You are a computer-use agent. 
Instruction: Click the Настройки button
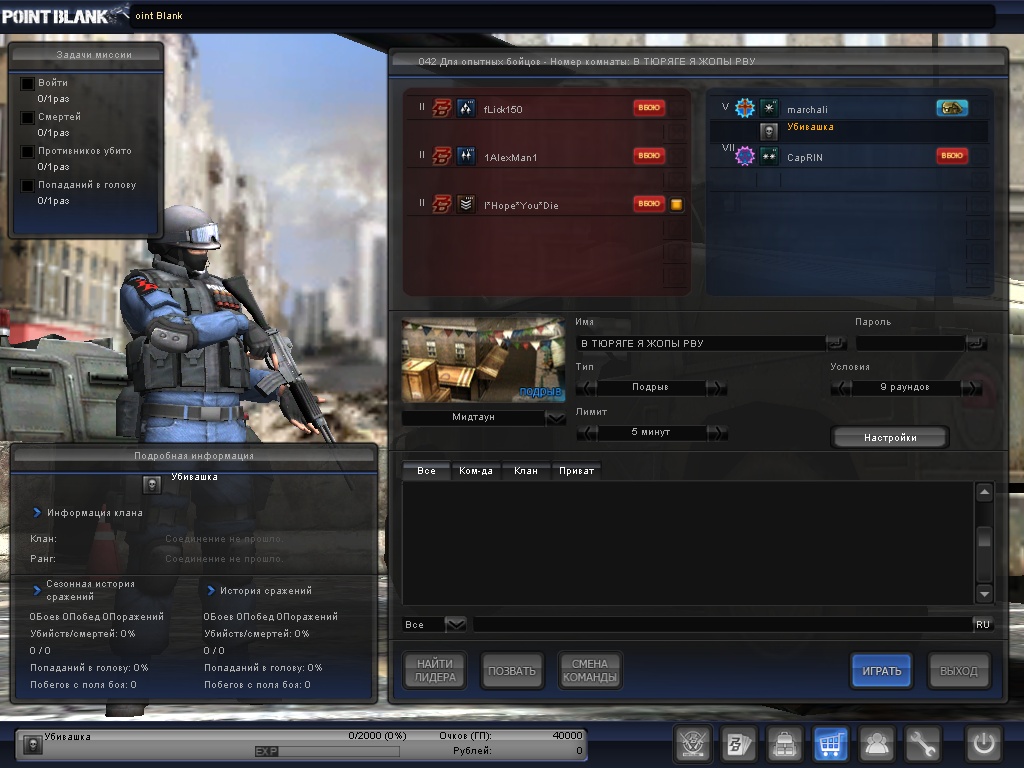click(x=889, y=437)
